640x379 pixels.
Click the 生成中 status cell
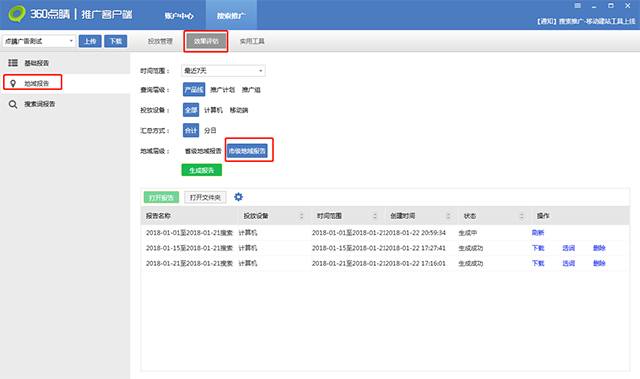[468, 233]
